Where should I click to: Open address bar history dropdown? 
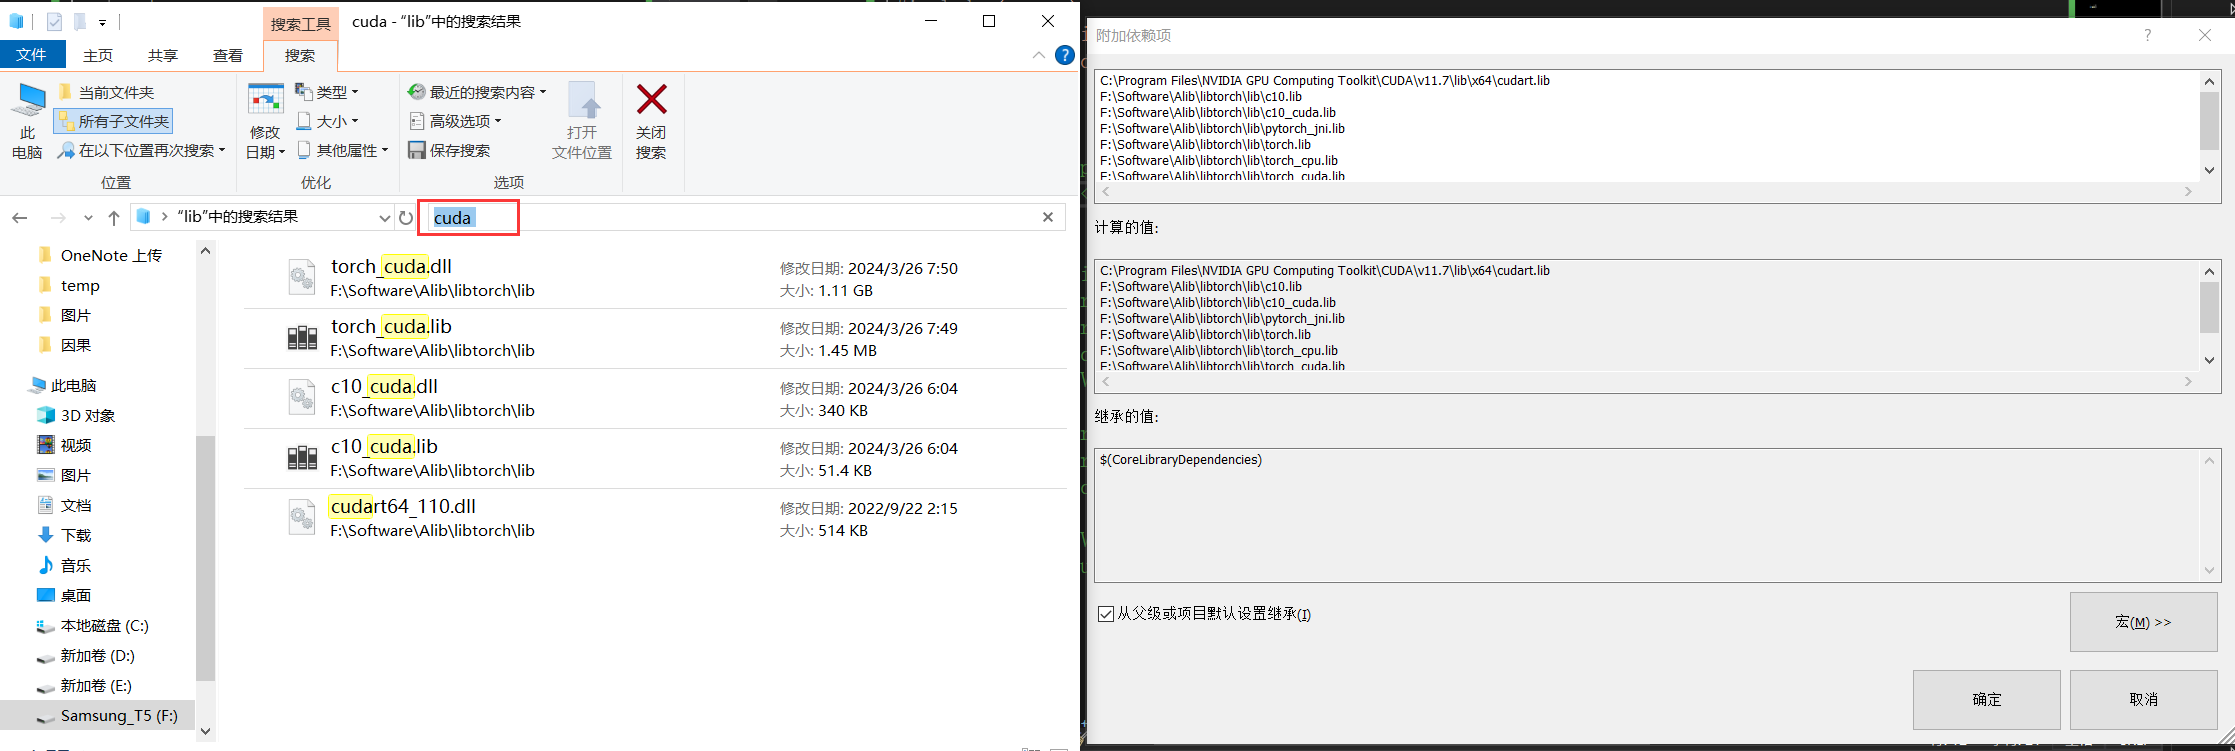click(384, 218)
